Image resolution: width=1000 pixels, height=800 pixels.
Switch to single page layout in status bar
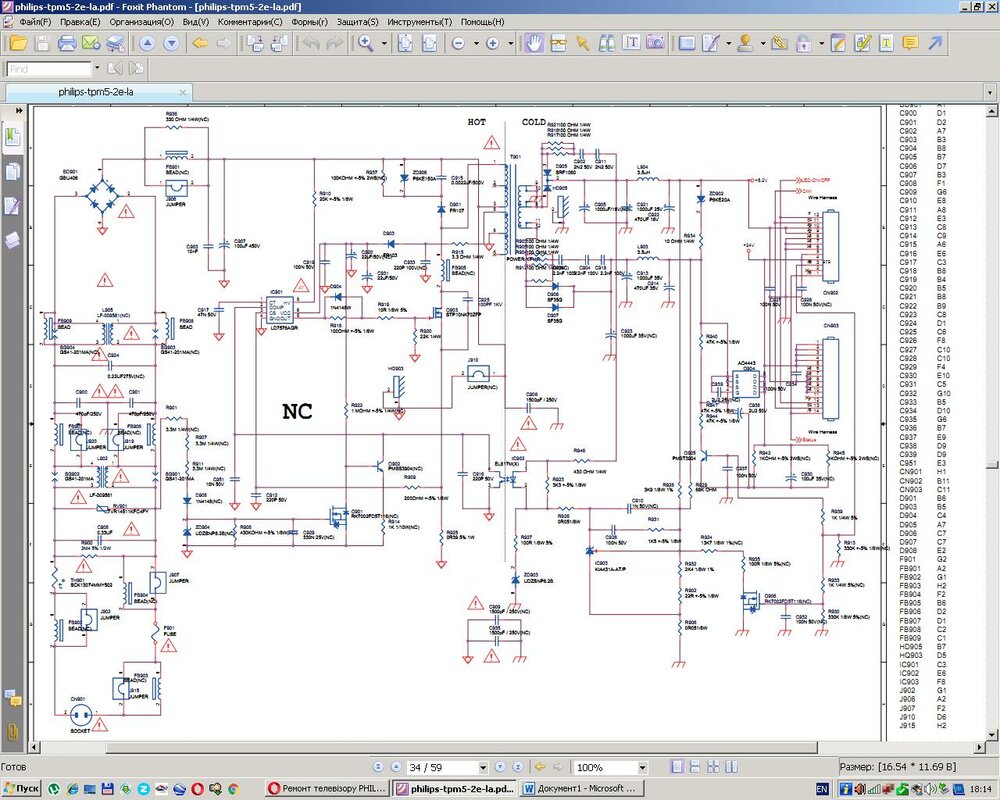pyautogui.click(x=679, y=767)
